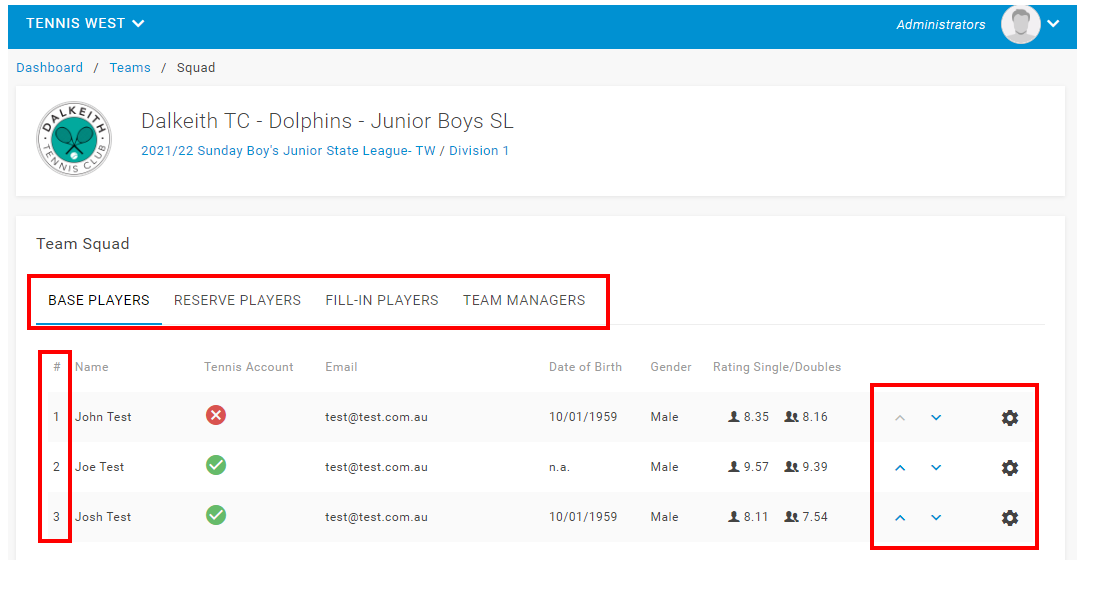Switch to the Team Managers tab
Image resolution: width=1095 pixels, height=601 pixels.
click(x=524, y=300)
